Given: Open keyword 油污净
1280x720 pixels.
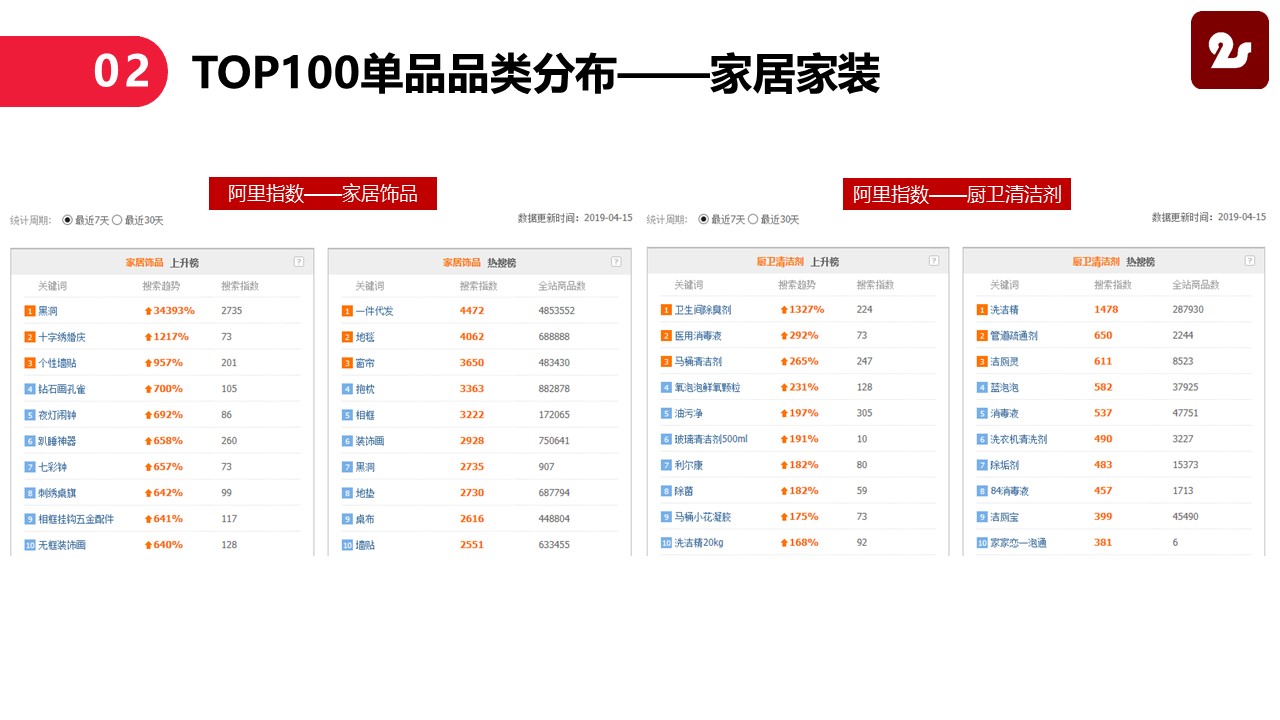Looking at the screenshot, I should pos(689,414).
